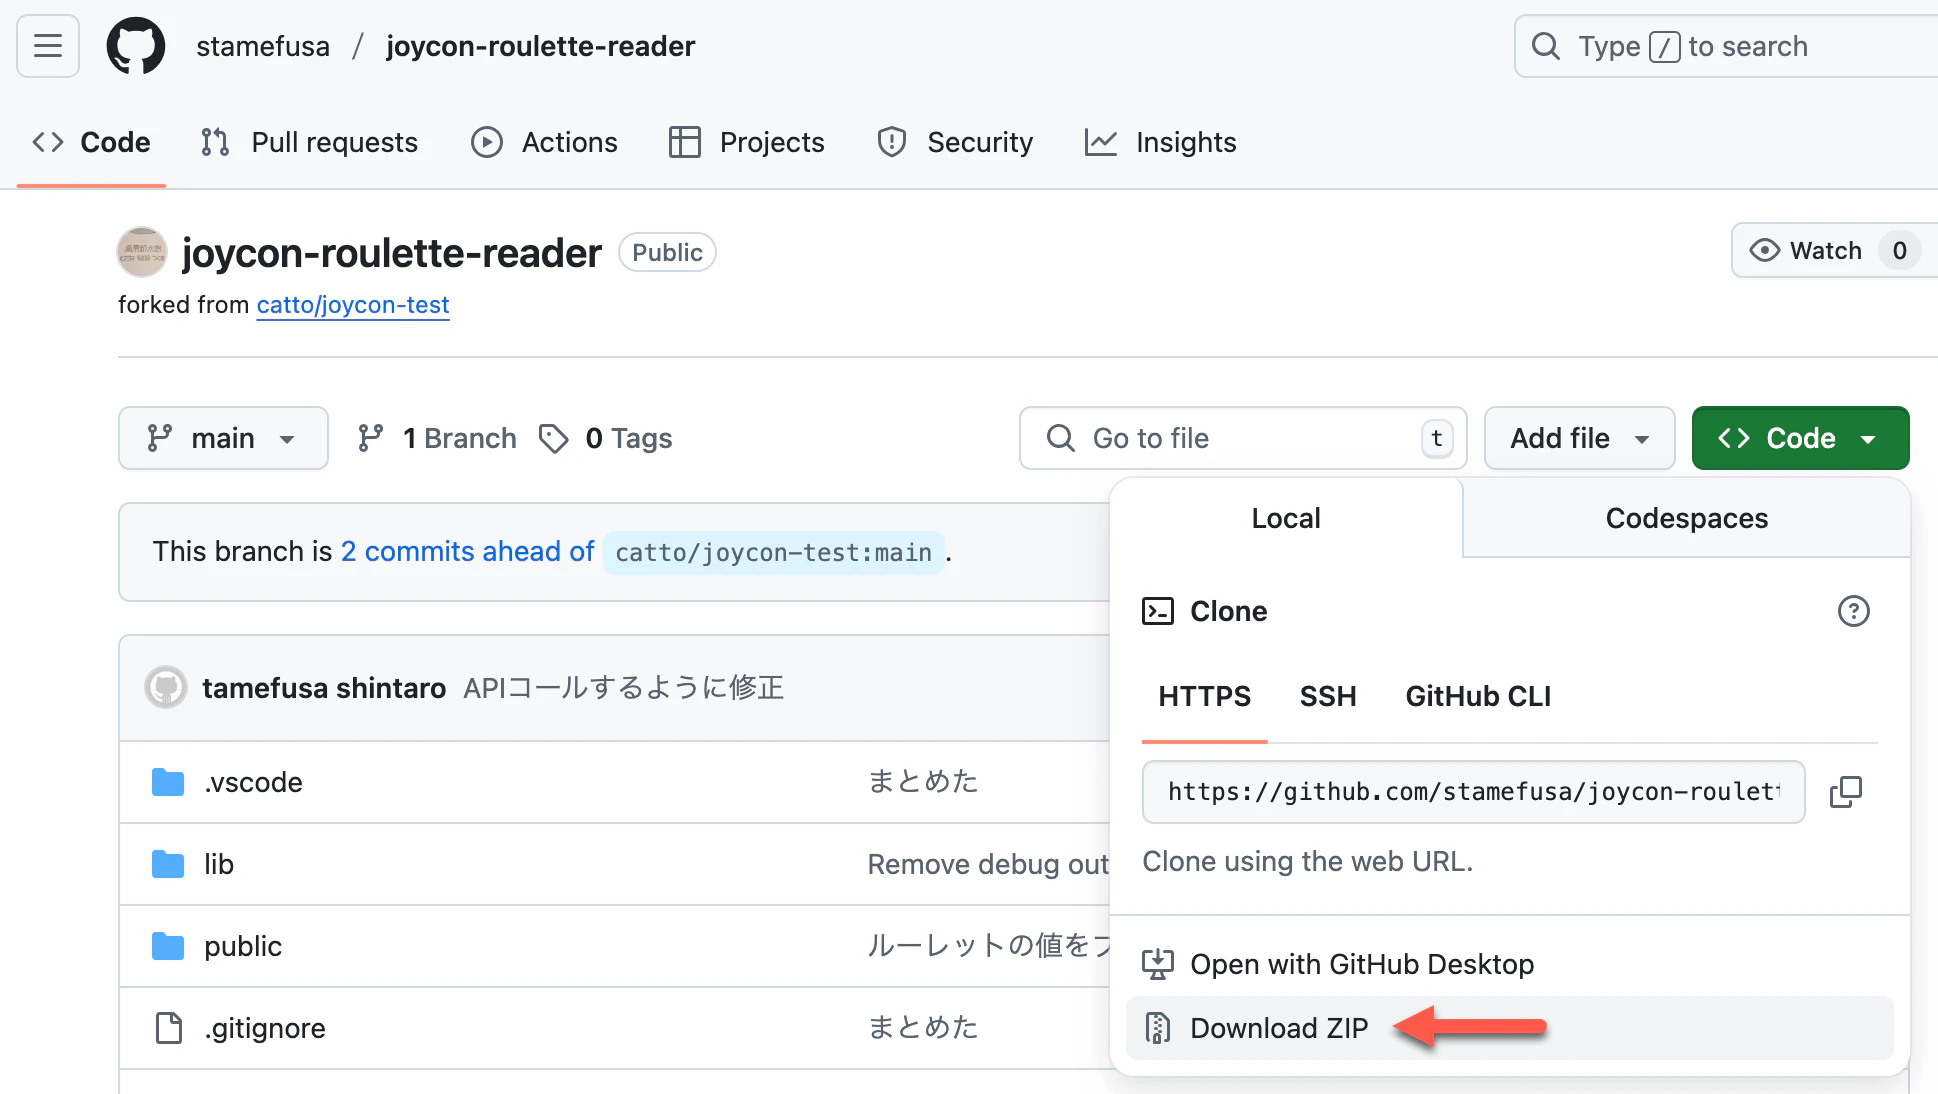Screen dimensions: 1938x1094
Task: Click the tamefusa shintaro commit author avatar
Action: pyautogui.click(x=166, y=688)
